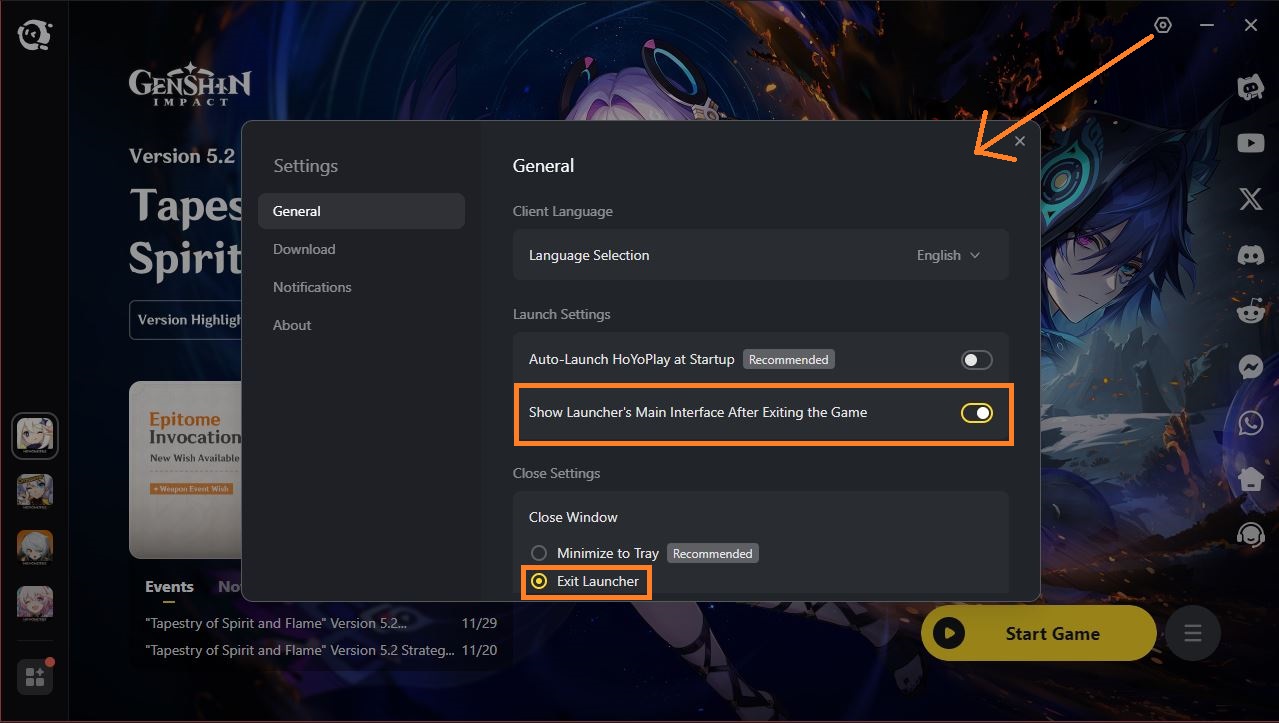Click the Version Highlights button
This screenshot has width=1279, height=723.
186,320
